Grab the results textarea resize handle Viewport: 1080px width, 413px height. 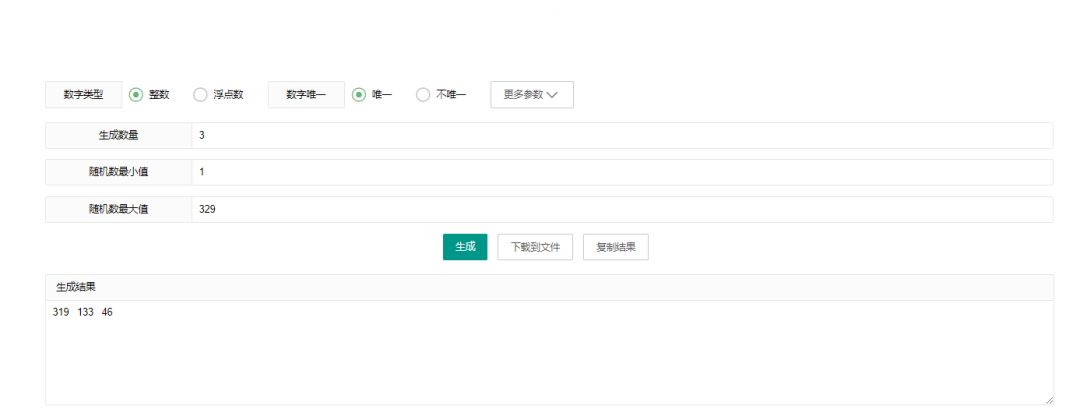(1049, 400)
